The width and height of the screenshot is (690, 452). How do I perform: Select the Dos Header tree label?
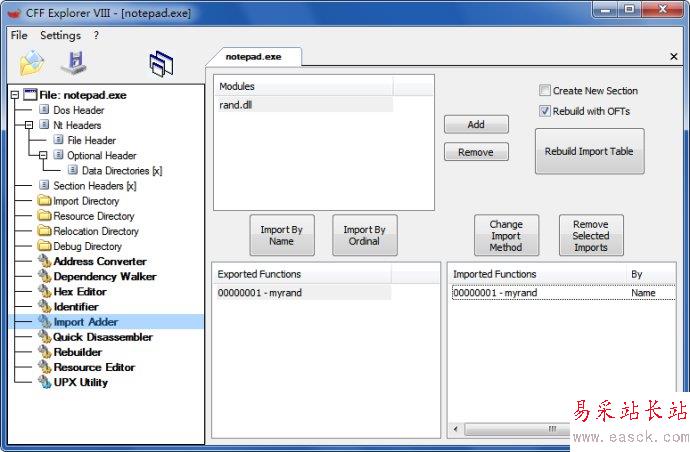pos(79,110)
